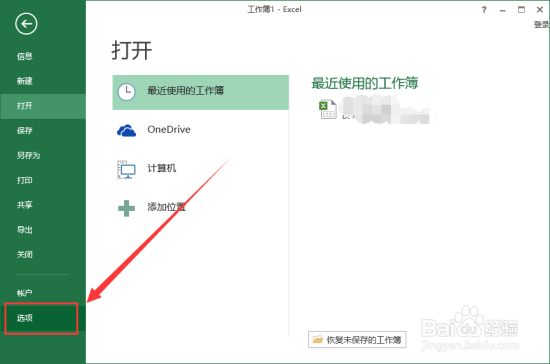
Task: Click the 计算机 computer icon
Action: [126, 169]
